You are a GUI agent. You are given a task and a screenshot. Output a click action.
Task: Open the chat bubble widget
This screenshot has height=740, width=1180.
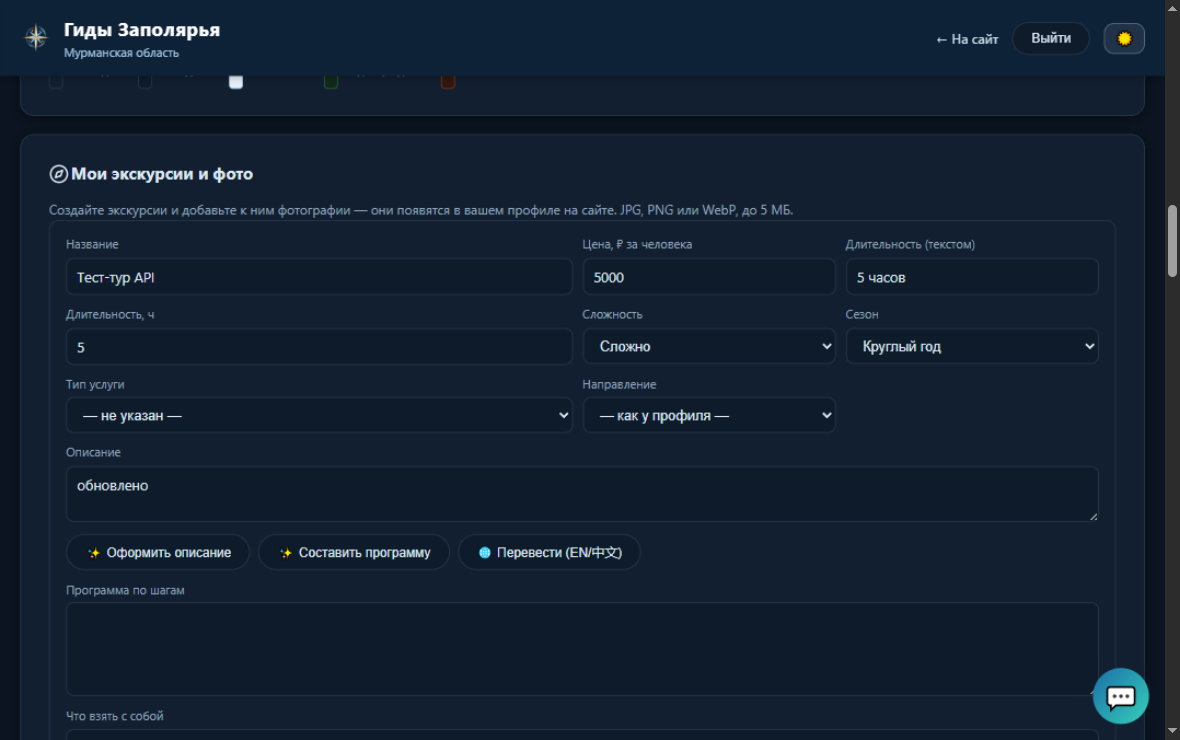1120,696
